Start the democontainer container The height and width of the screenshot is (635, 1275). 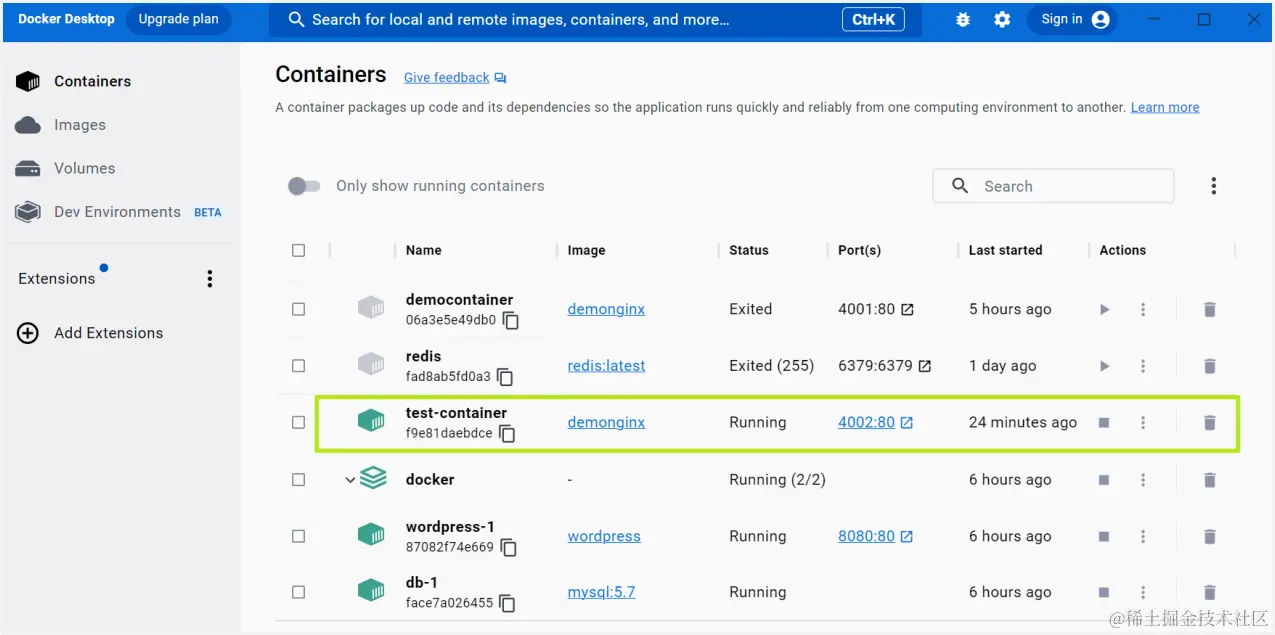pyautogui.click(x=1104, y=310)
